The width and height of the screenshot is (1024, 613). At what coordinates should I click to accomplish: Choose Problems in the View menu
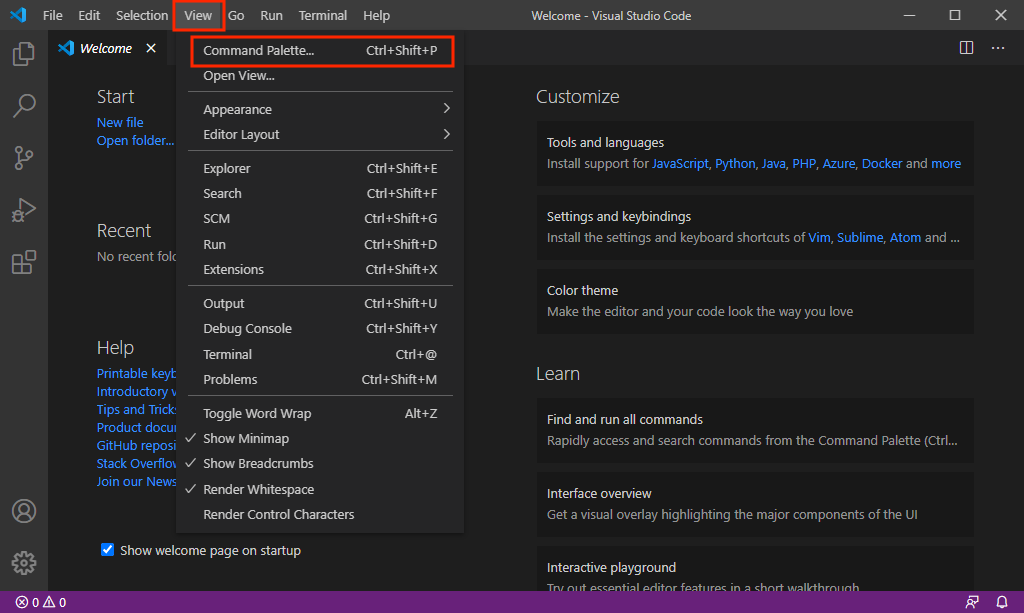320,379
